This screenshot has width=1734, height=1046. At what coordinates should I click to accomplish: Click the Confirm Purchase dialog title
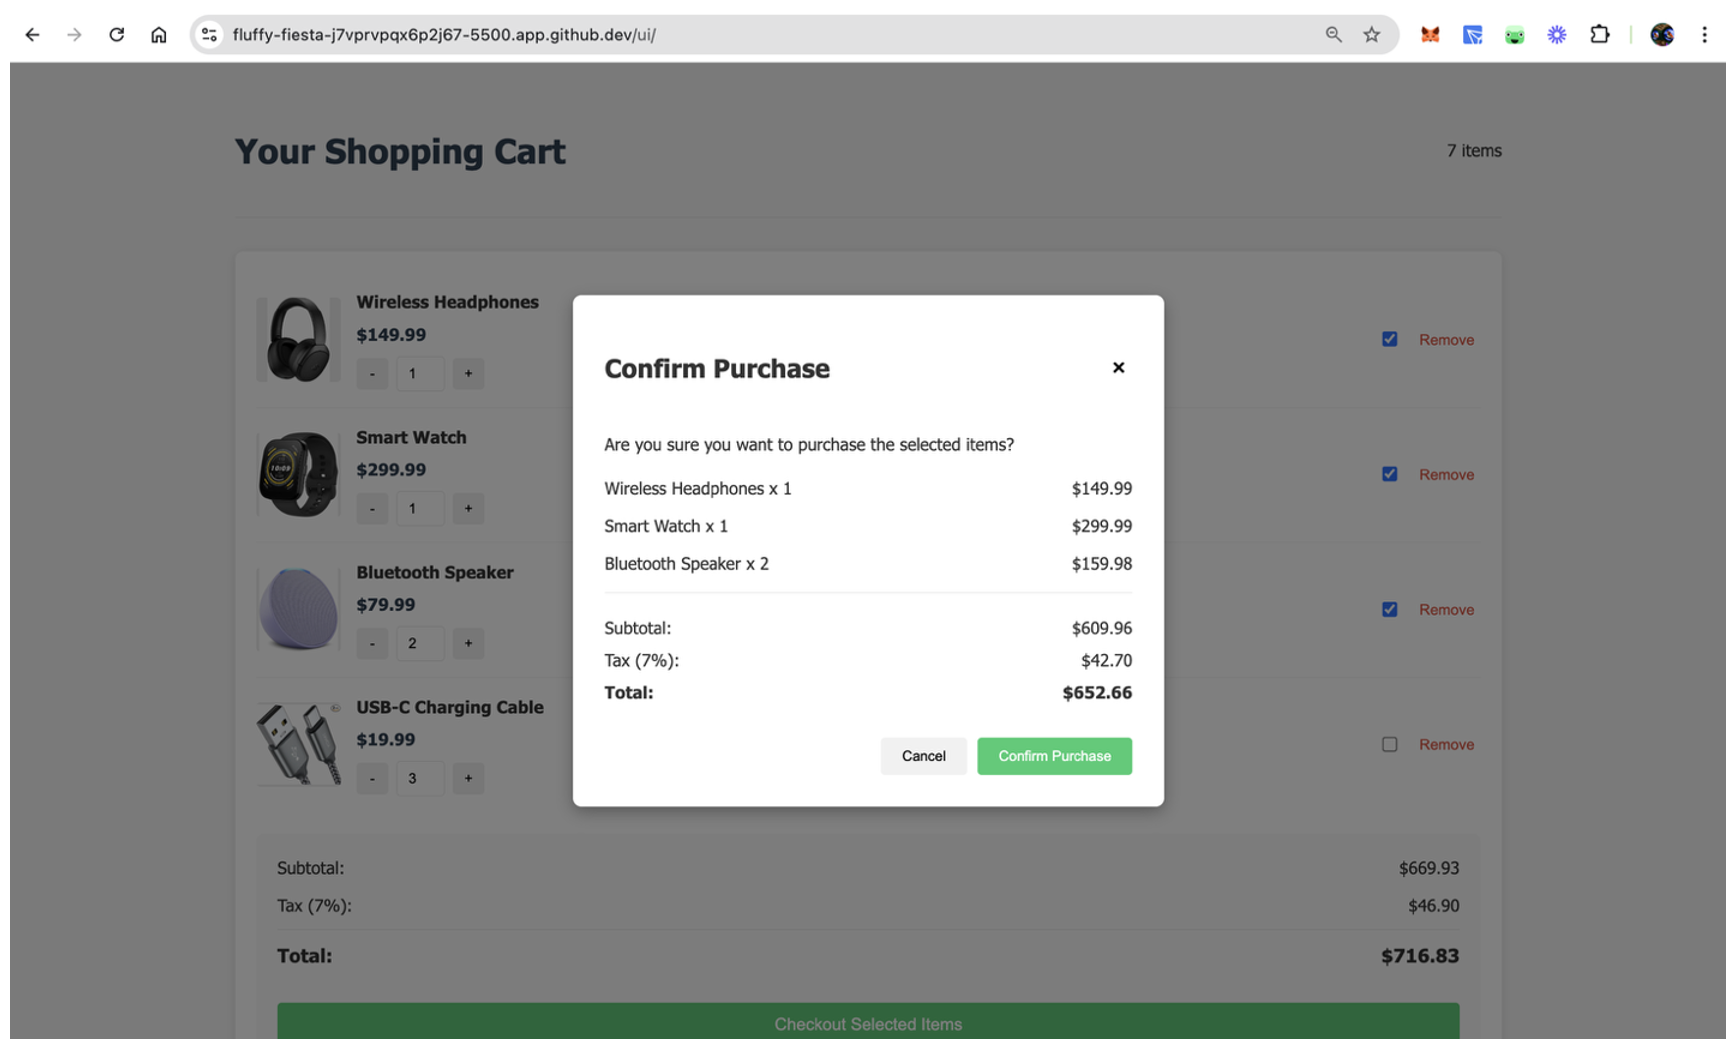(x=717, y=369)
